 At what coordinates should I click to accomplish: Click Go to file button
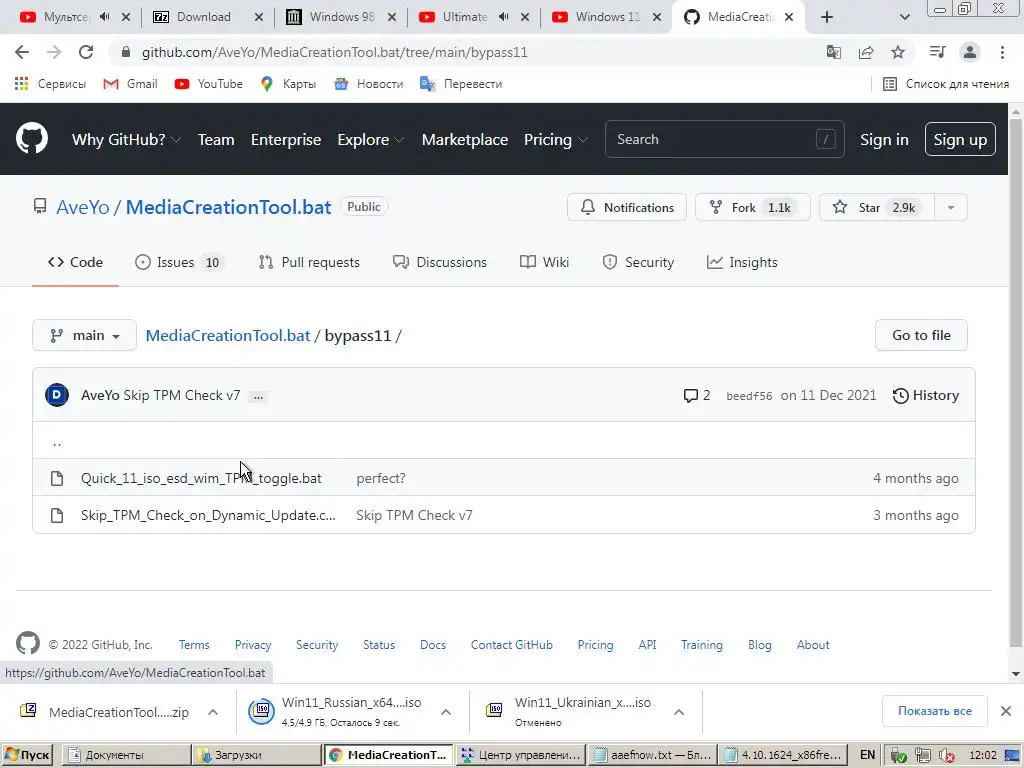coord(921,335)
